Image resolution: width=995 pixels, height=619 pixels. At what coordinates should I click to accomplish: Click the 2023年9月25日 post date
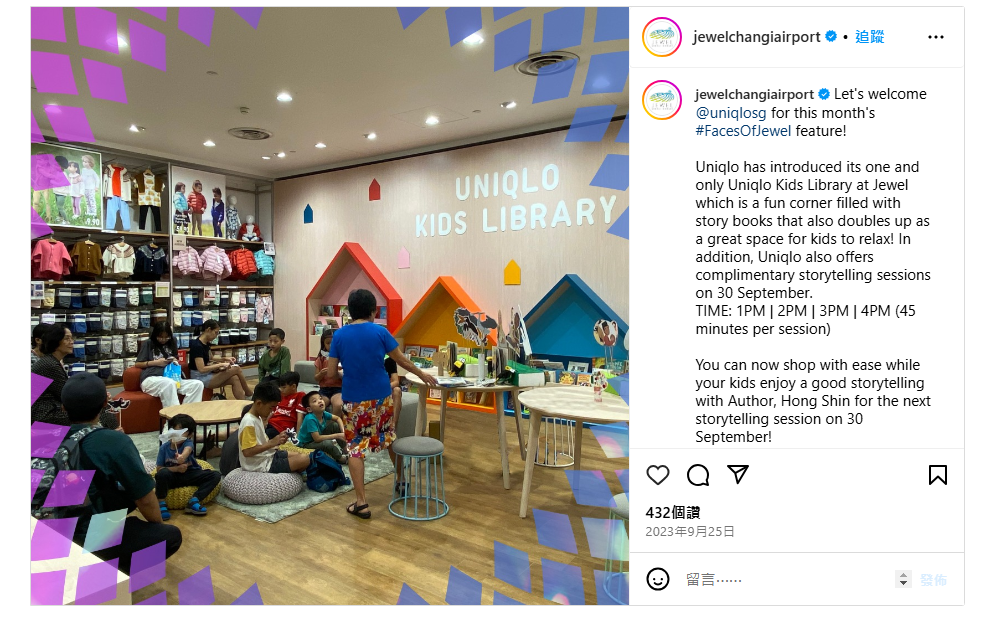tap(690, 531)
